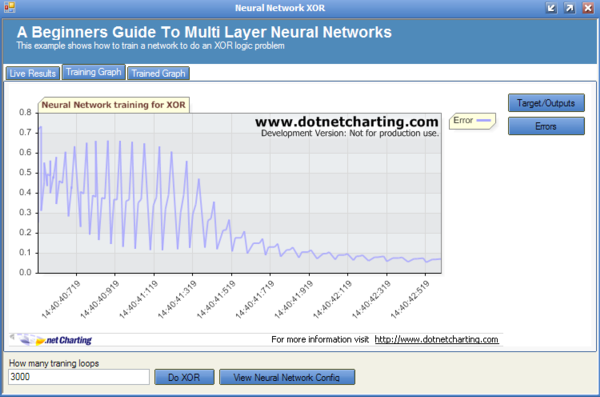Click the y-axis value 0.0

[x=25, y=273]
